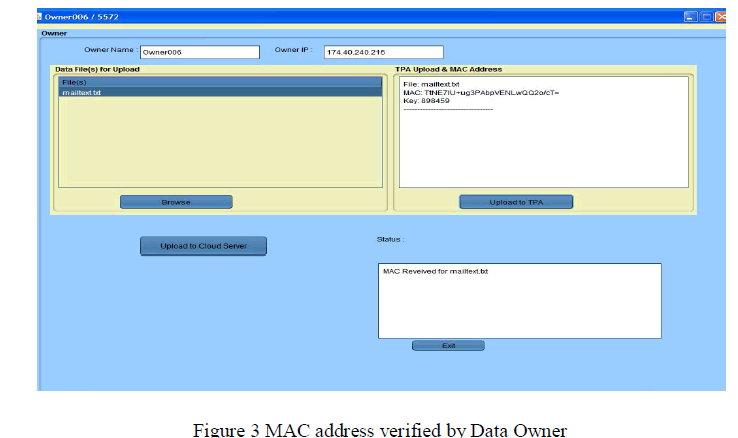Maximize the Owner006 window

click(x=706, y=18)
